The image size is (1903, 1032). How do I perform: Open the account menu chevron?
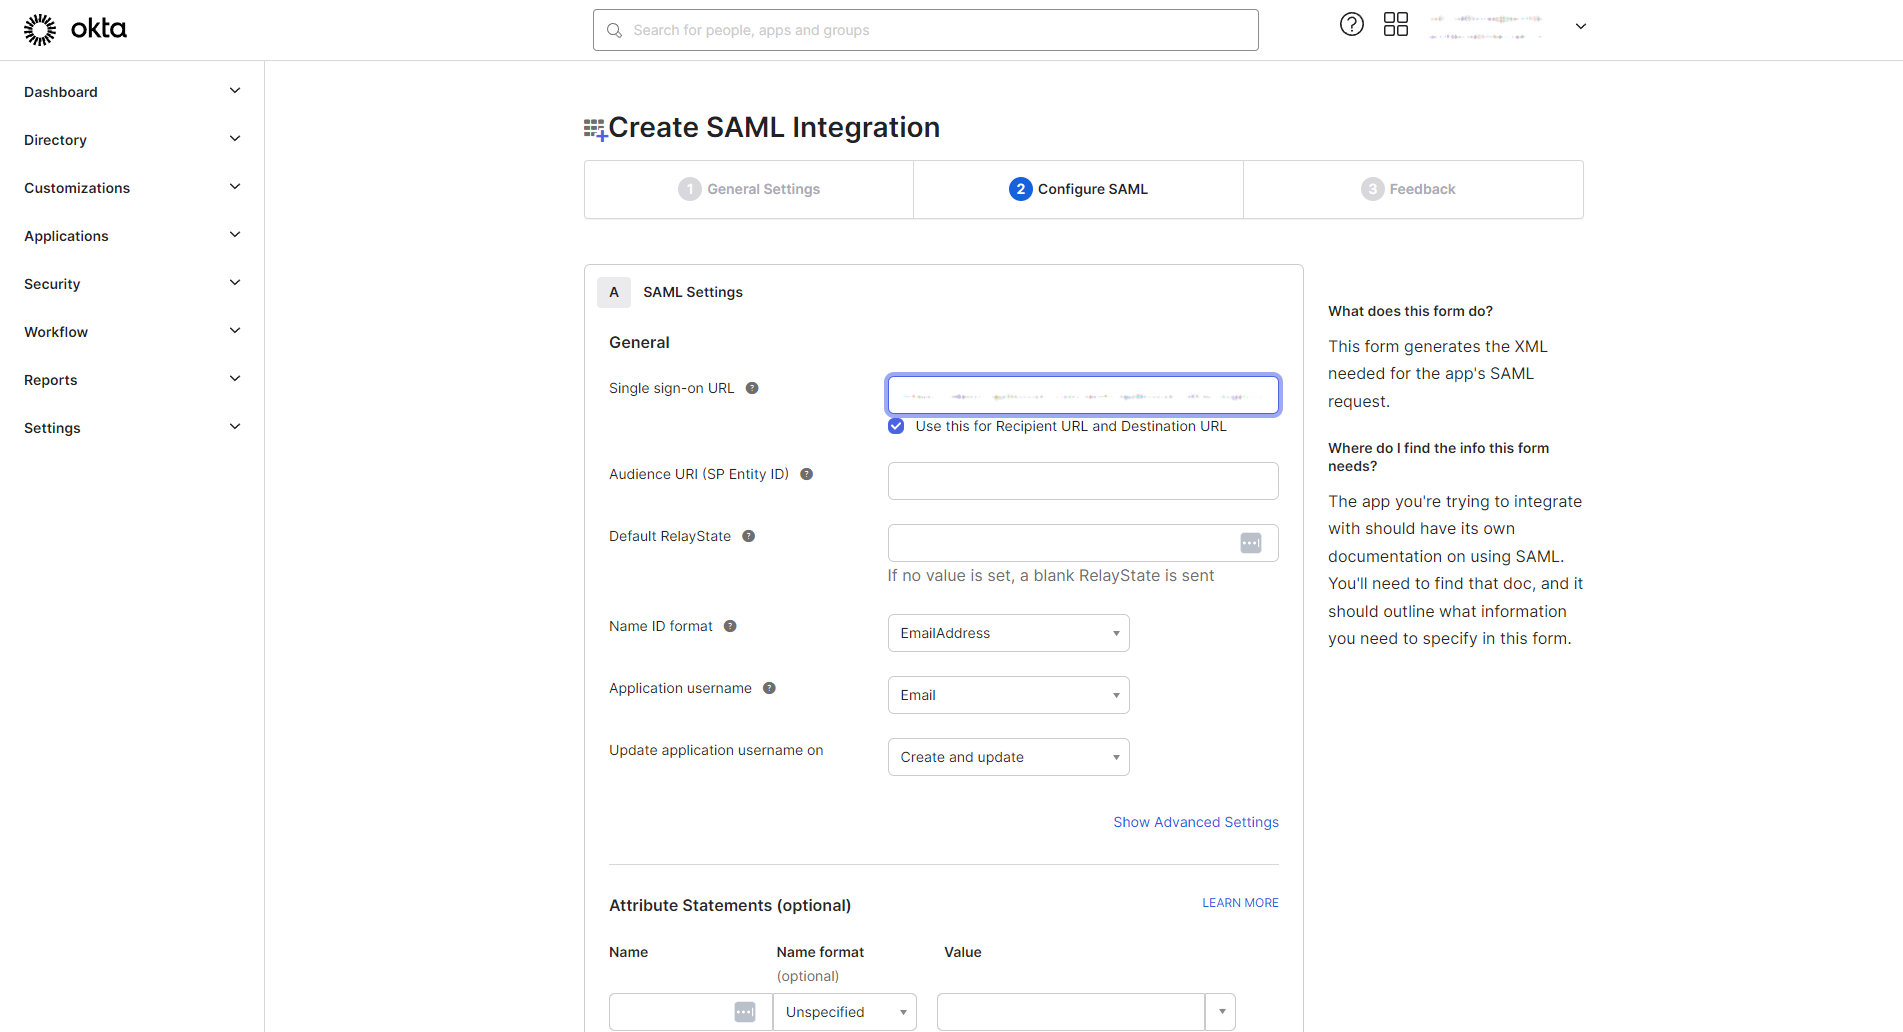(x=1580, y=27)
